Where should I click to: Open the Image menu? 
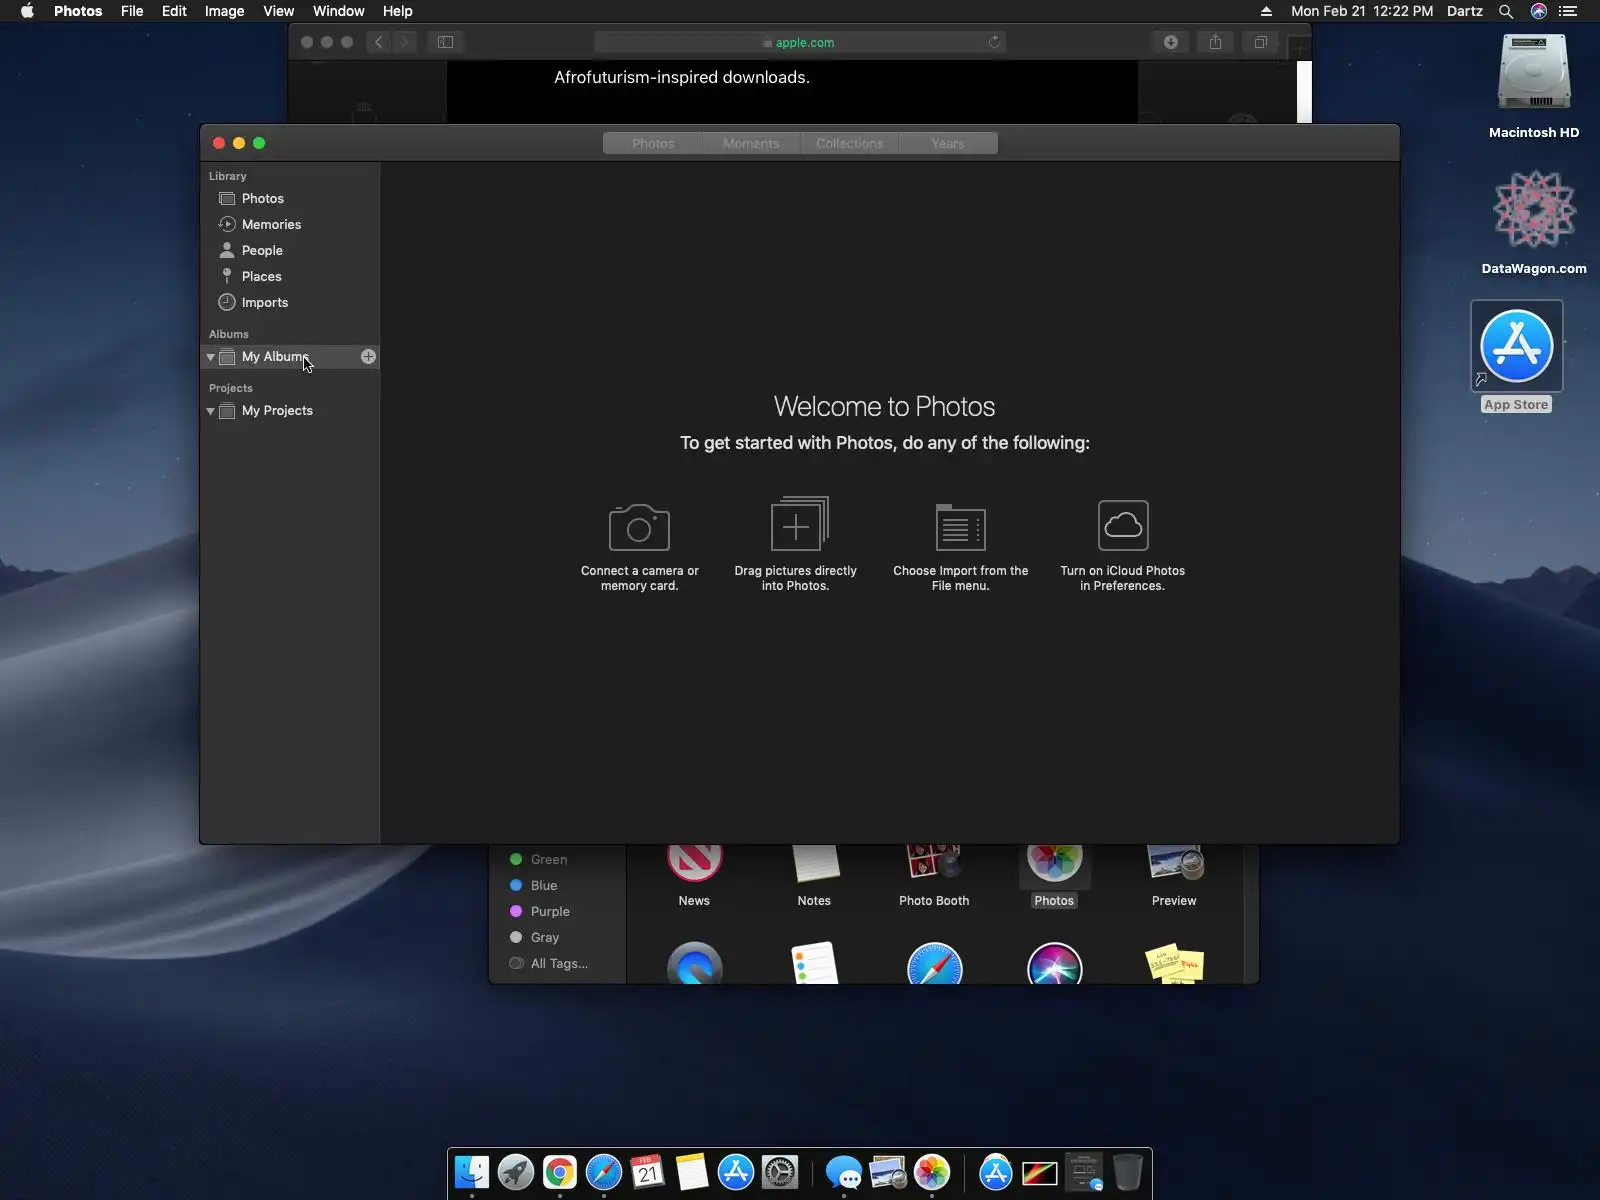(224, 11)
